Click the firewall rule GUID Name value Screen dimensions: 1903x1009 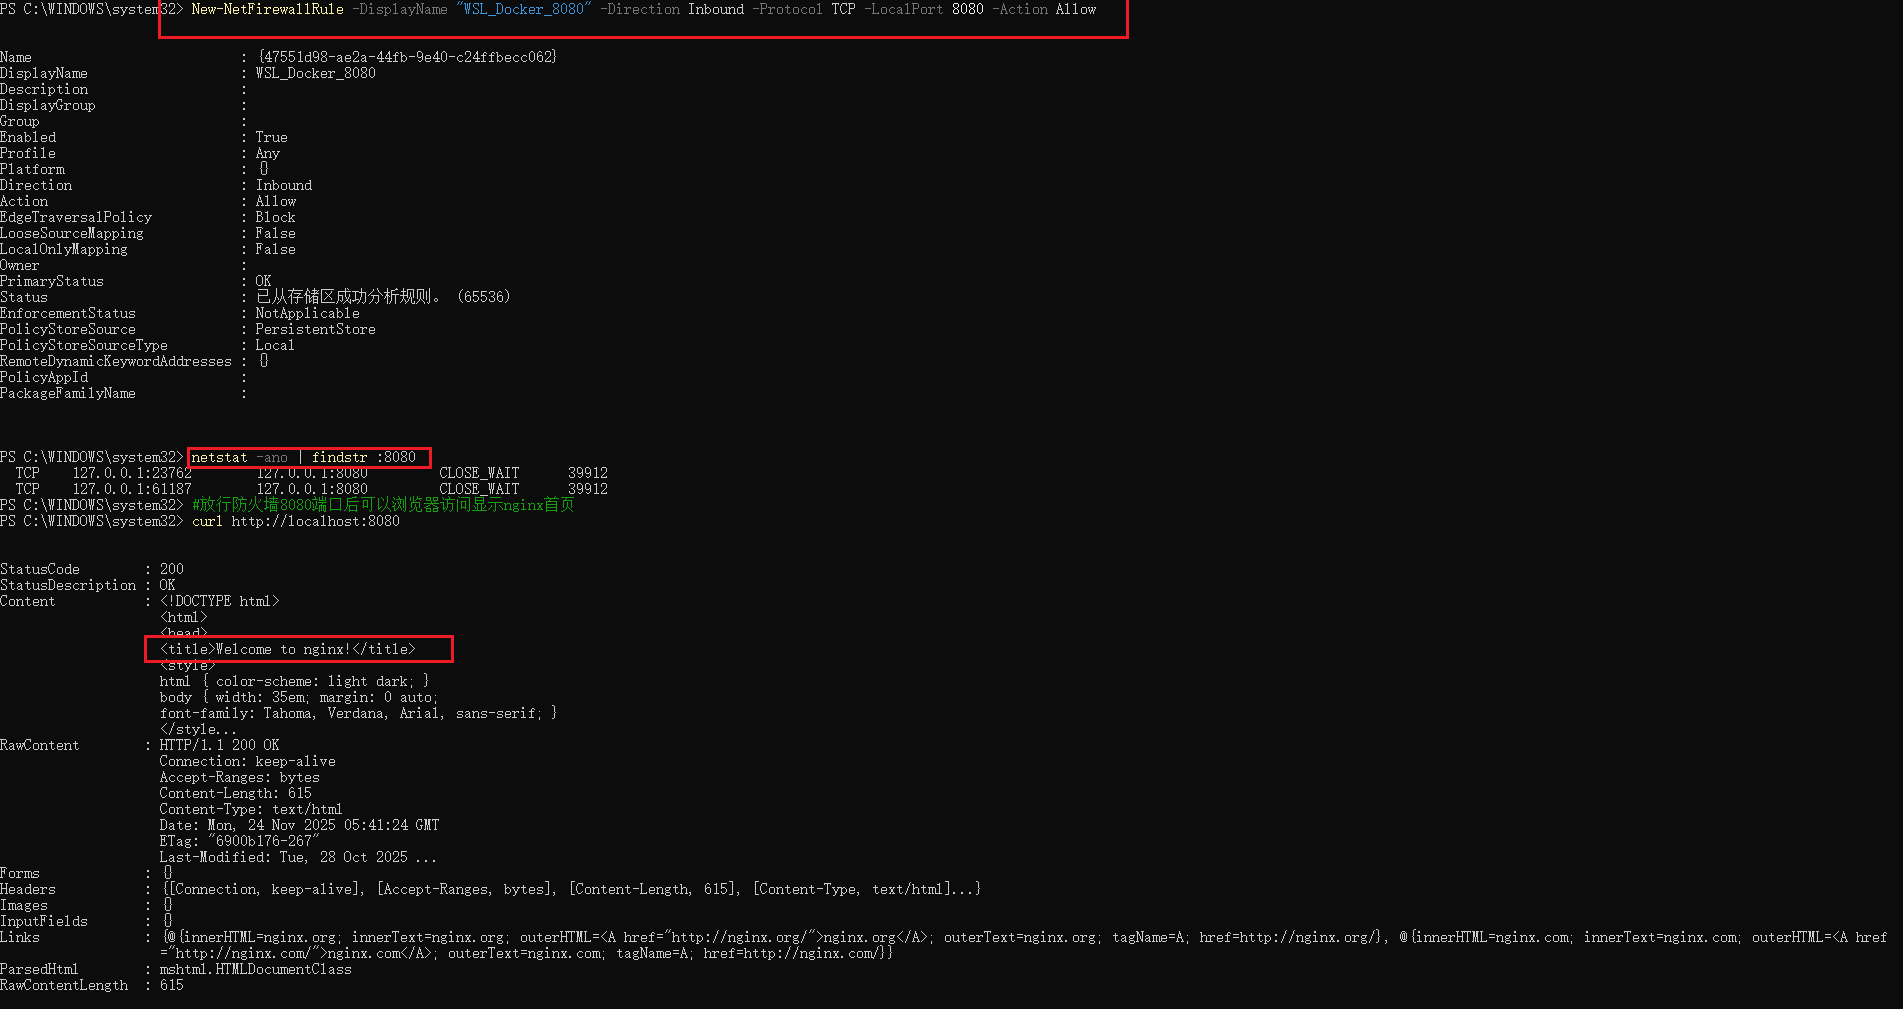(407, 57)
